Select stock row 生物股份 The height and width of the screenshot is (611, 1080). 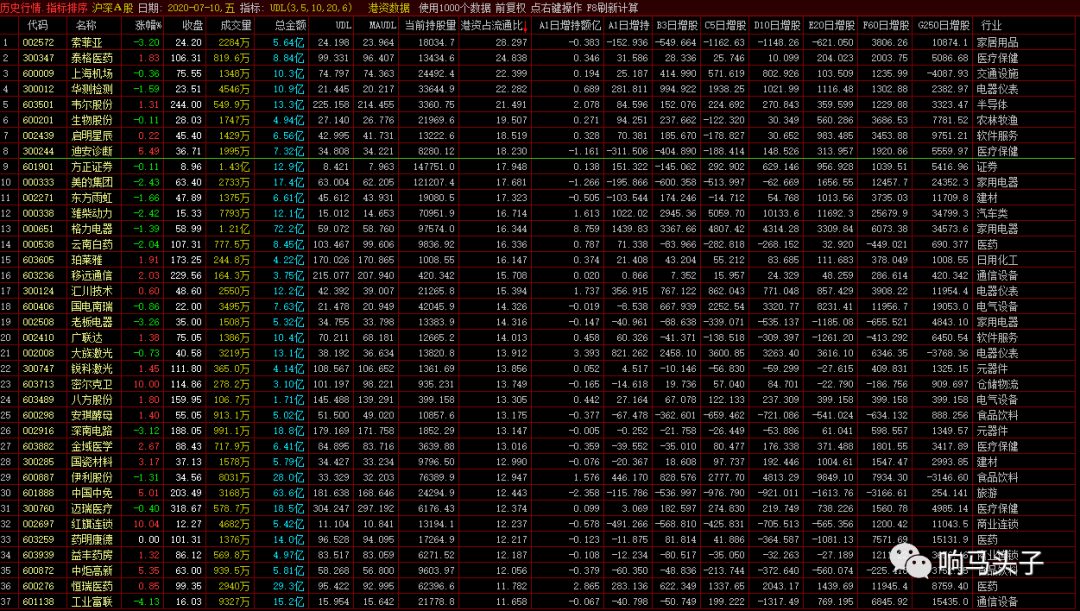pos(537,121)
